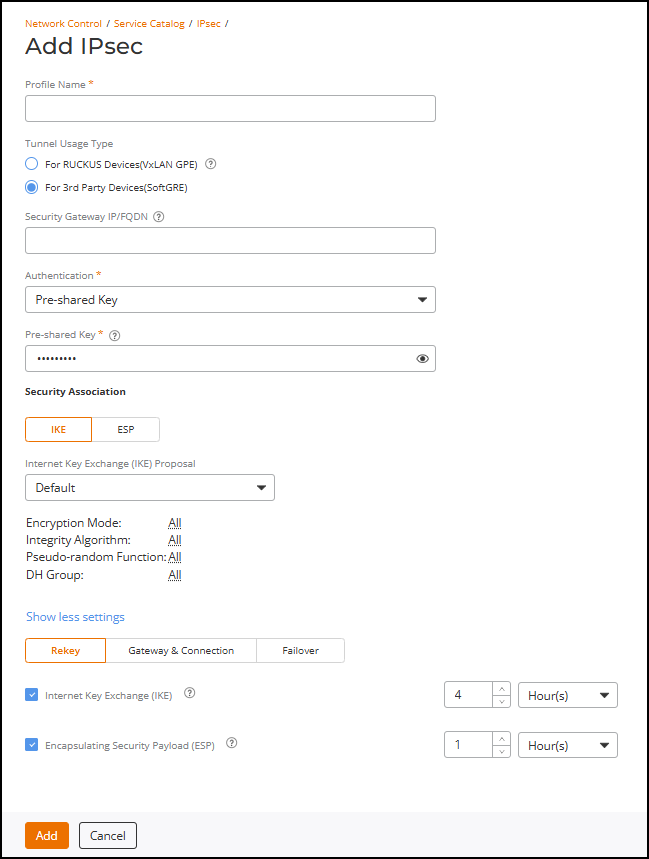Uncheck the Internet Key Exchange (IKE) checkbox
Viewport: 649px width, 859px height.
32,694
